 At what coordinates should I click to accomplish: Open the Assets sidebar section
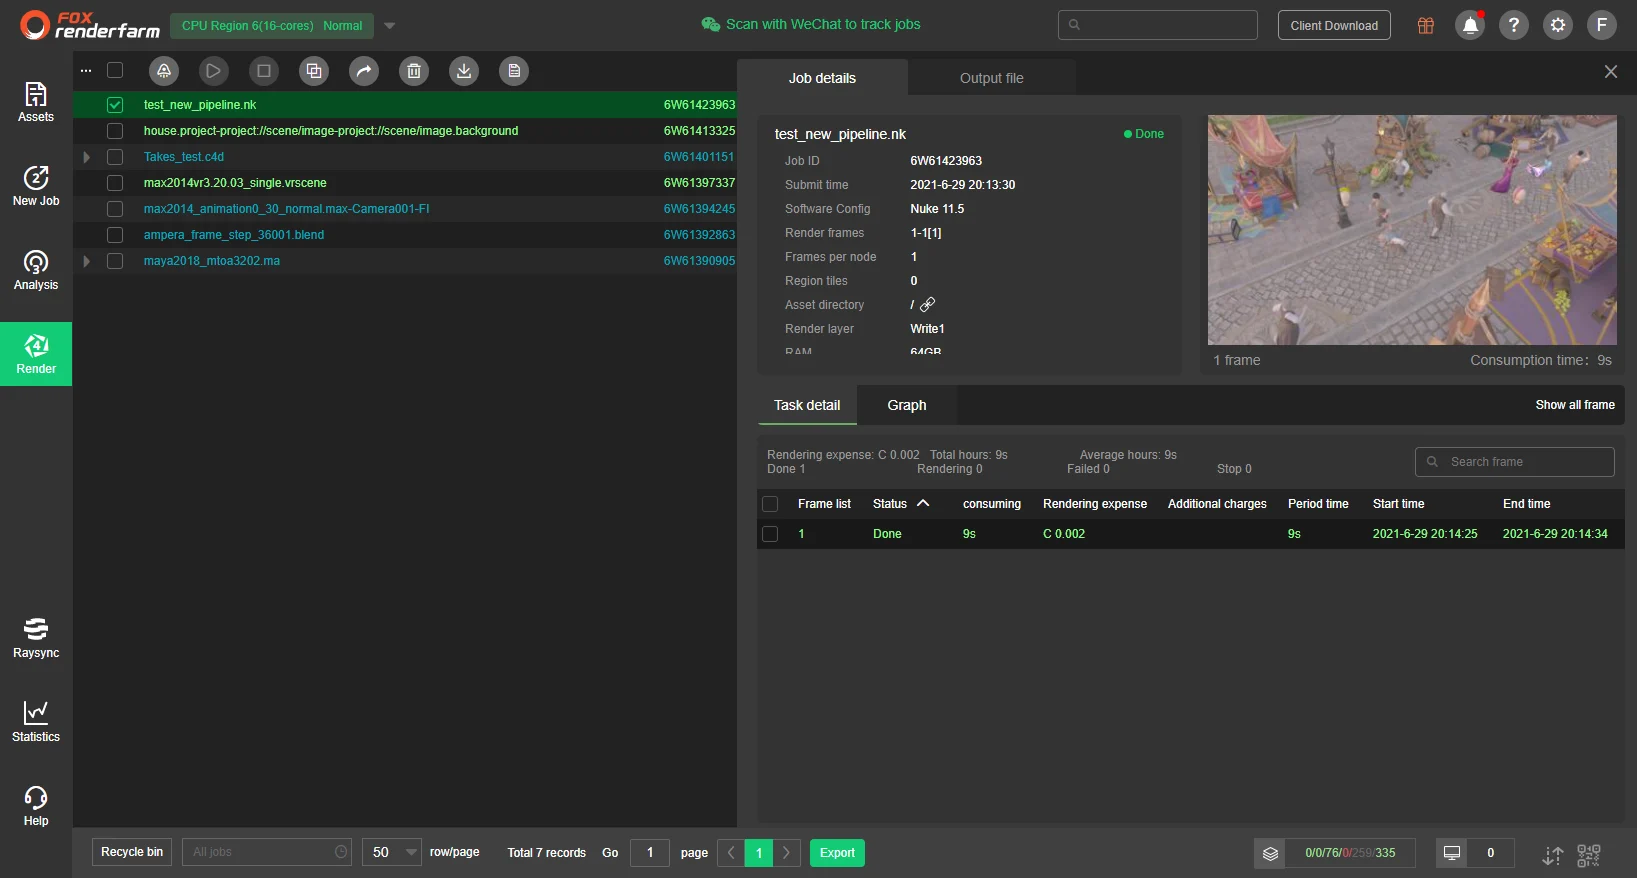[36, 102]
